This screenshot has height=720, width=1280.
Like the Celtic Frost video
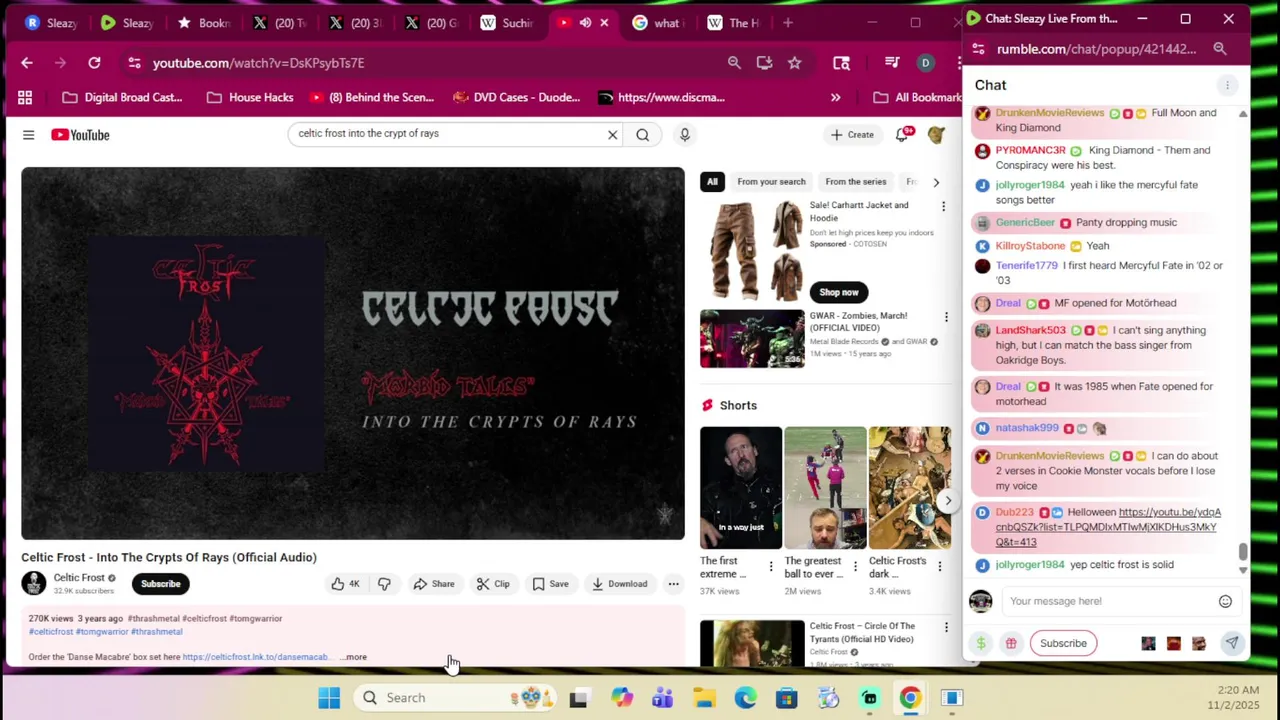tap(345, 584)
